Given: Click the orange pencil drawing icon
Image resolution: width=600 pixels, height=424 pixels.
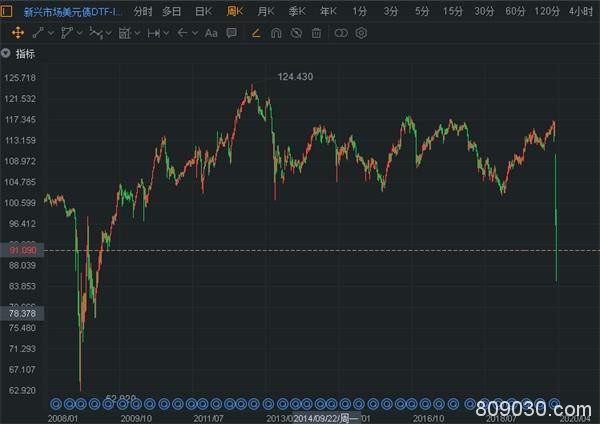Looking at the screenshot, I should tap(256, 33).
